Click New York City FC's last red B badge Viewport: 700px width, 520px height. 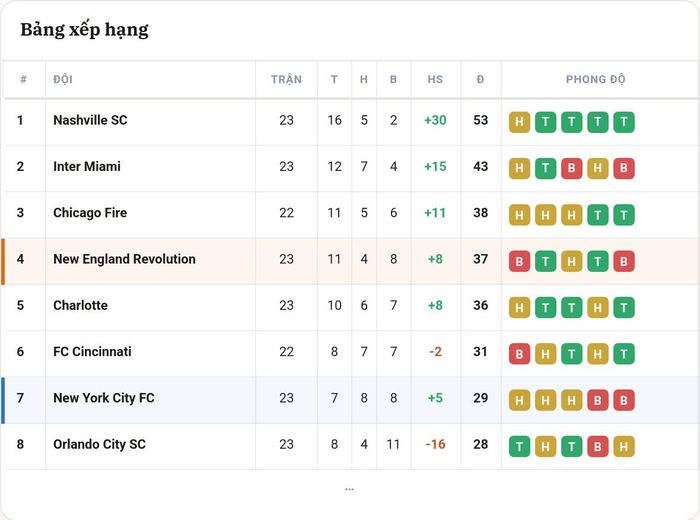tap(624, 400)
